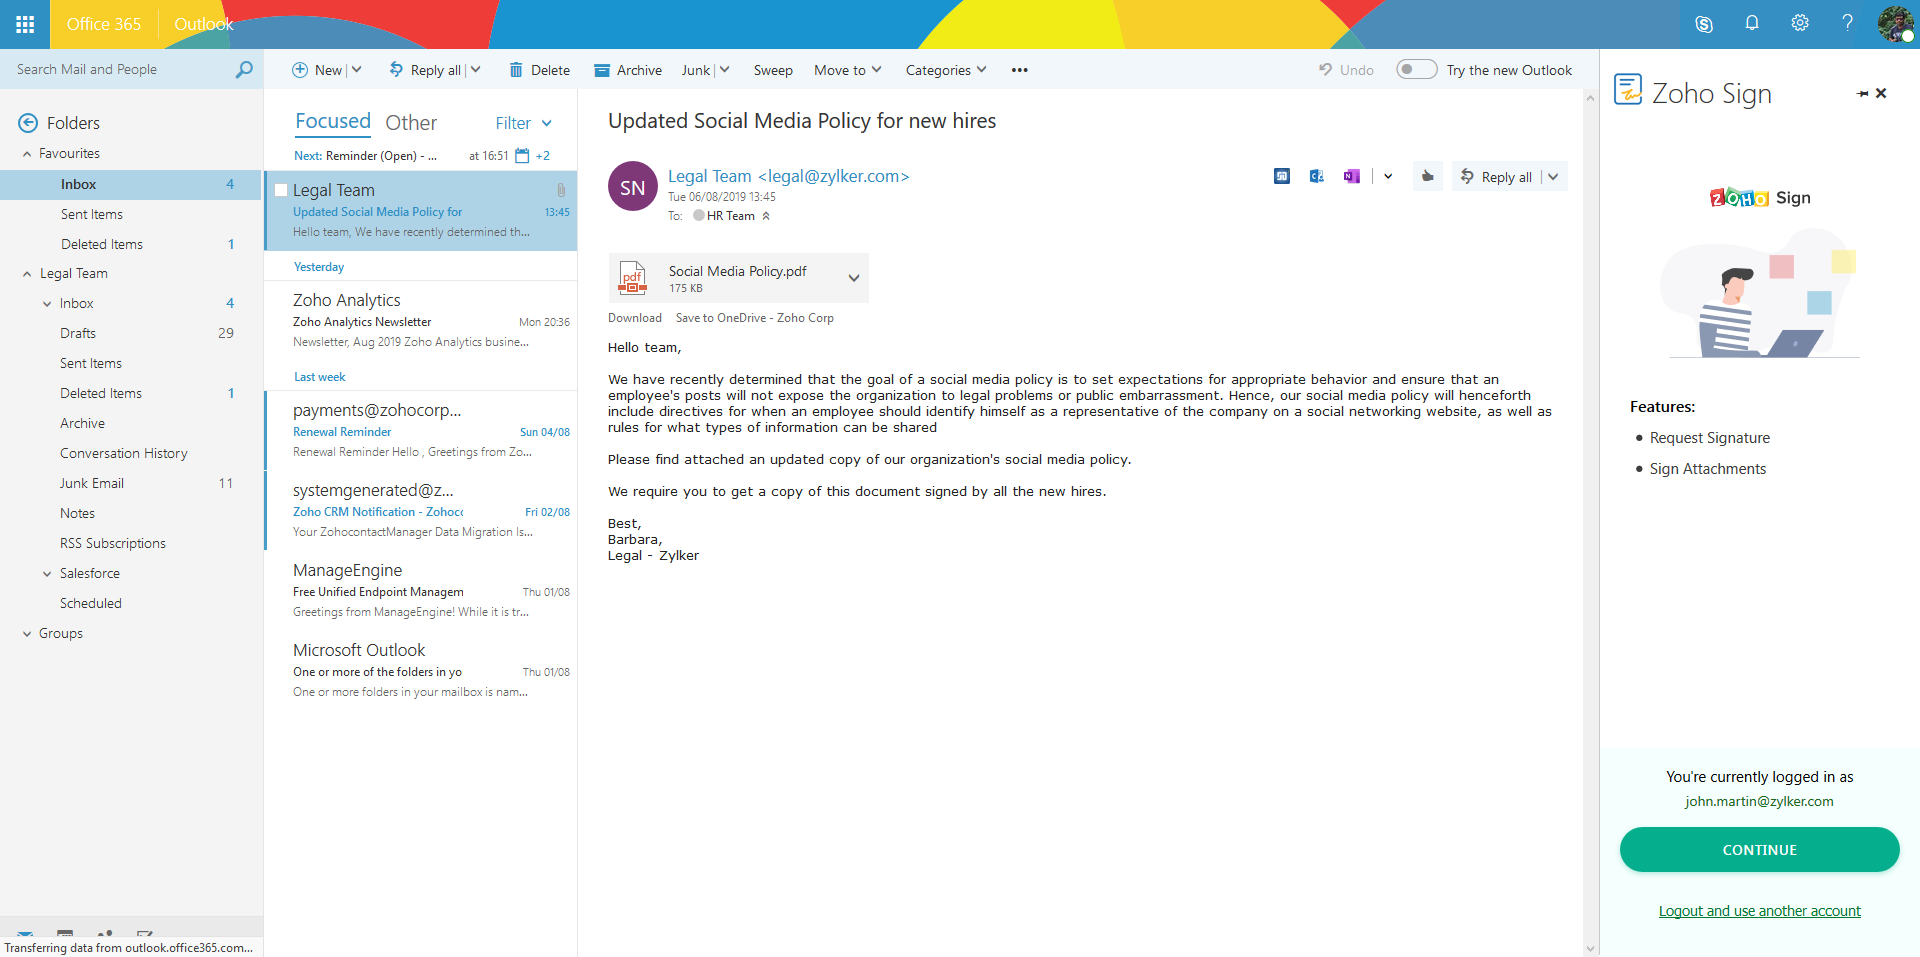
Task: Open the account profile picture menu
Action: click(1895, 24)
